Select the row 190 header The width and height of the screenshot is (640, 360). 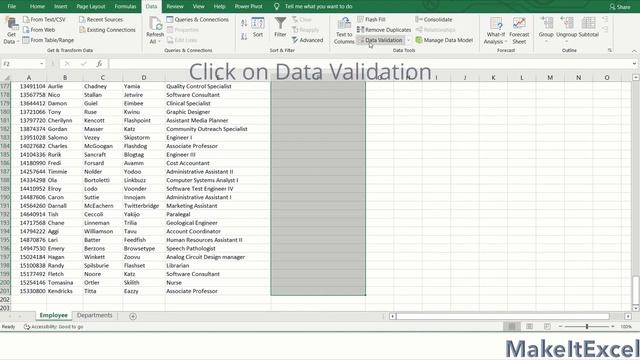(5, 197)
